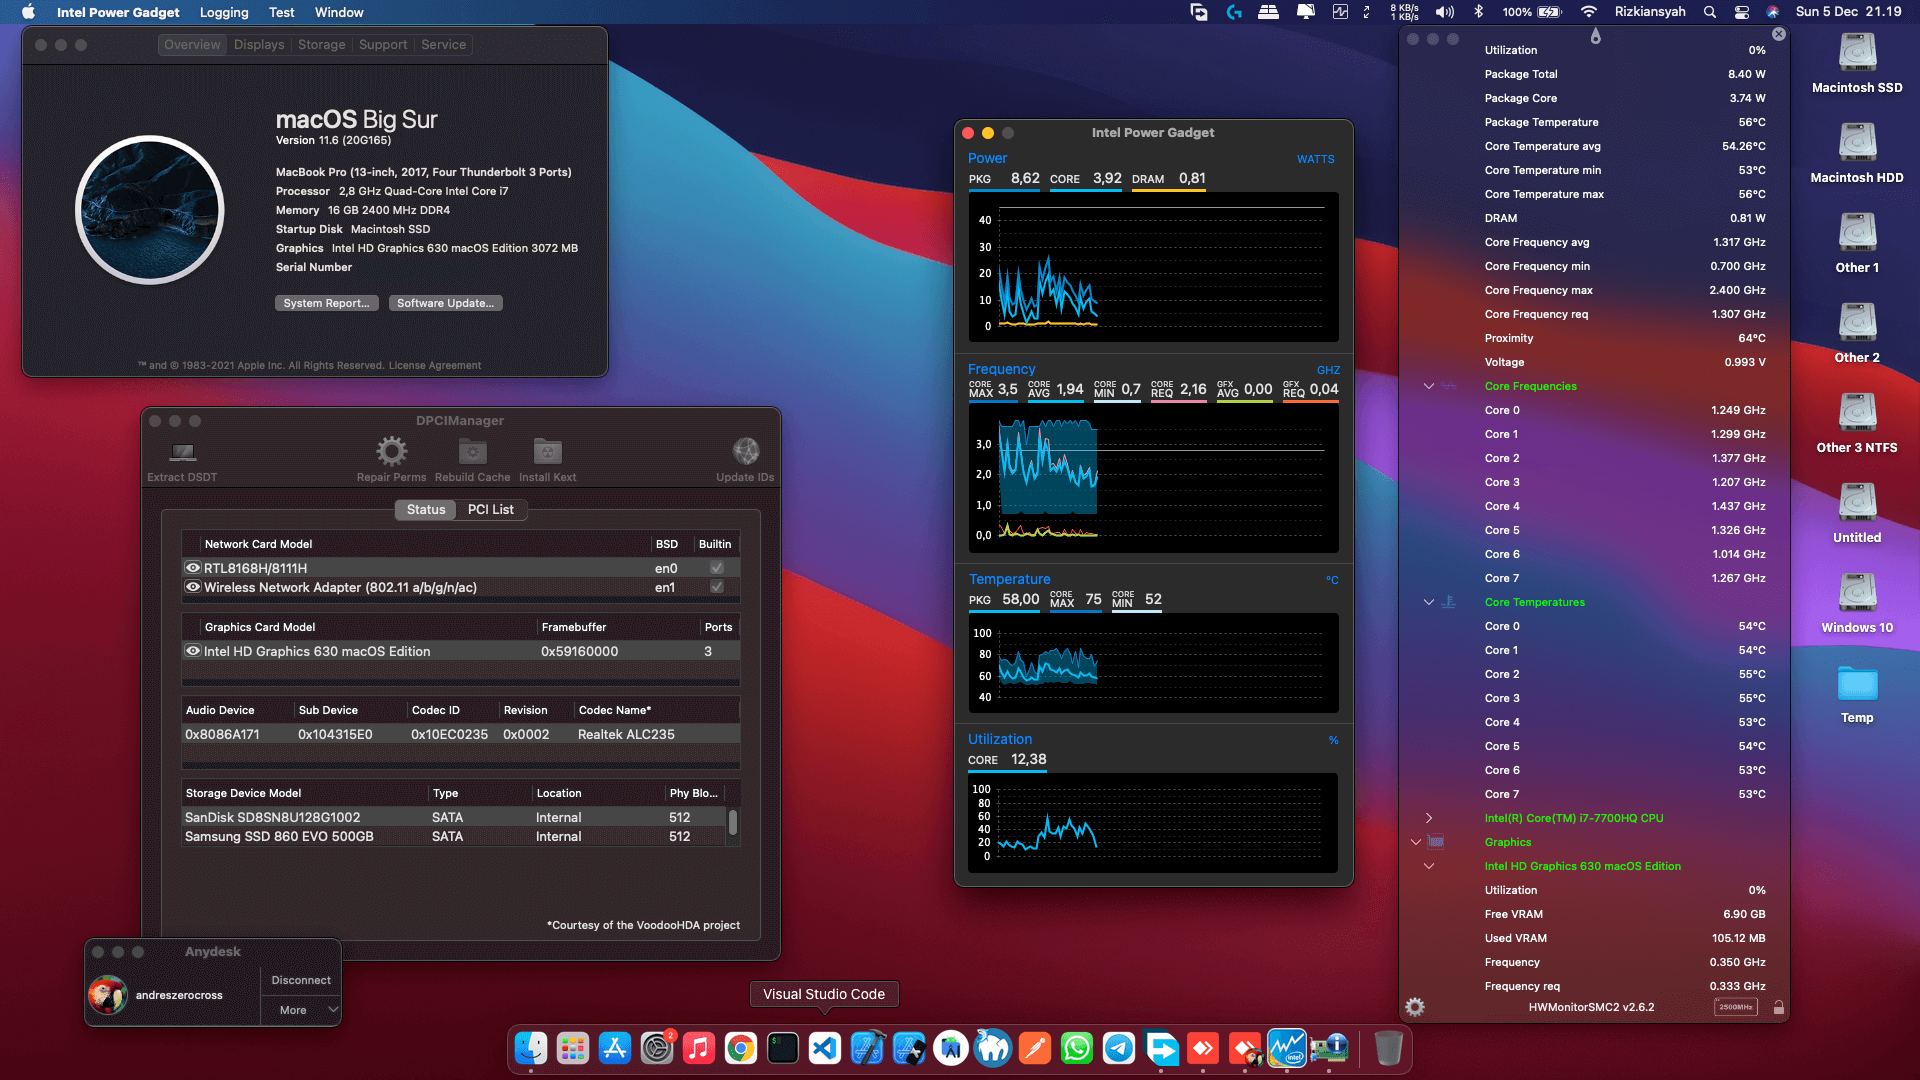Click System Report button

326,303
